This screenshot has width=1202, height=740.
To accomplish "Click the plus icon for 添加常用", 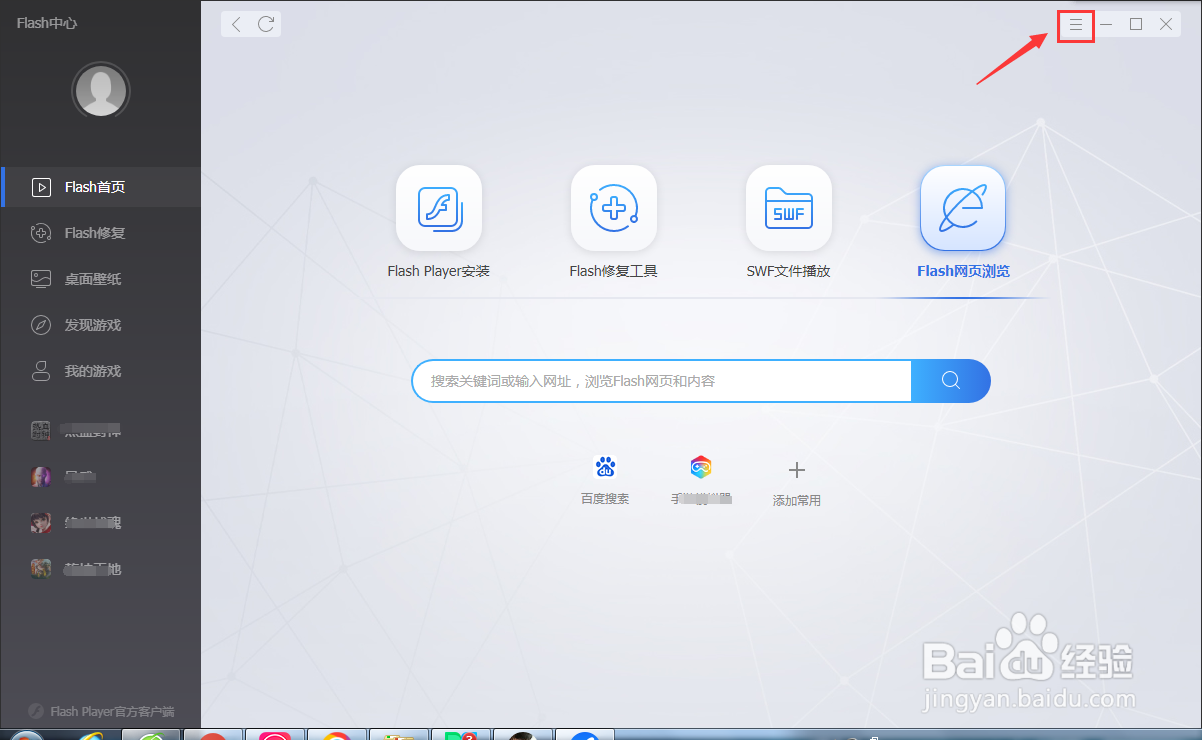I will tap(797, 469).
